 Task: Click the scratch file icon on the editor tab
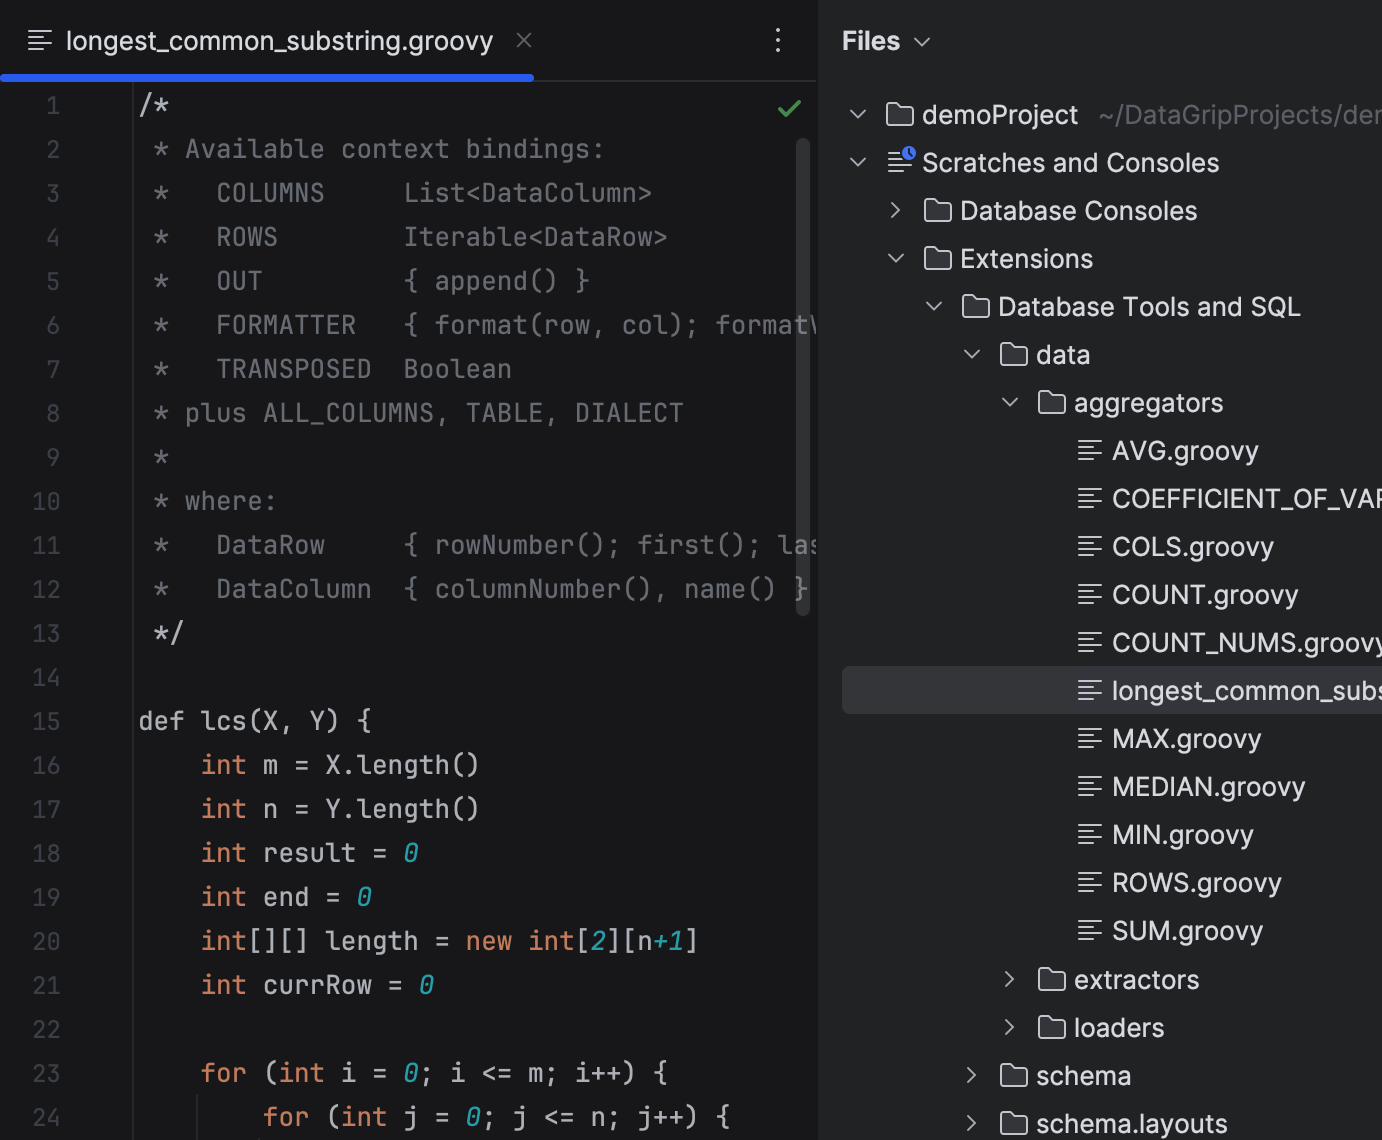(39, 40)
